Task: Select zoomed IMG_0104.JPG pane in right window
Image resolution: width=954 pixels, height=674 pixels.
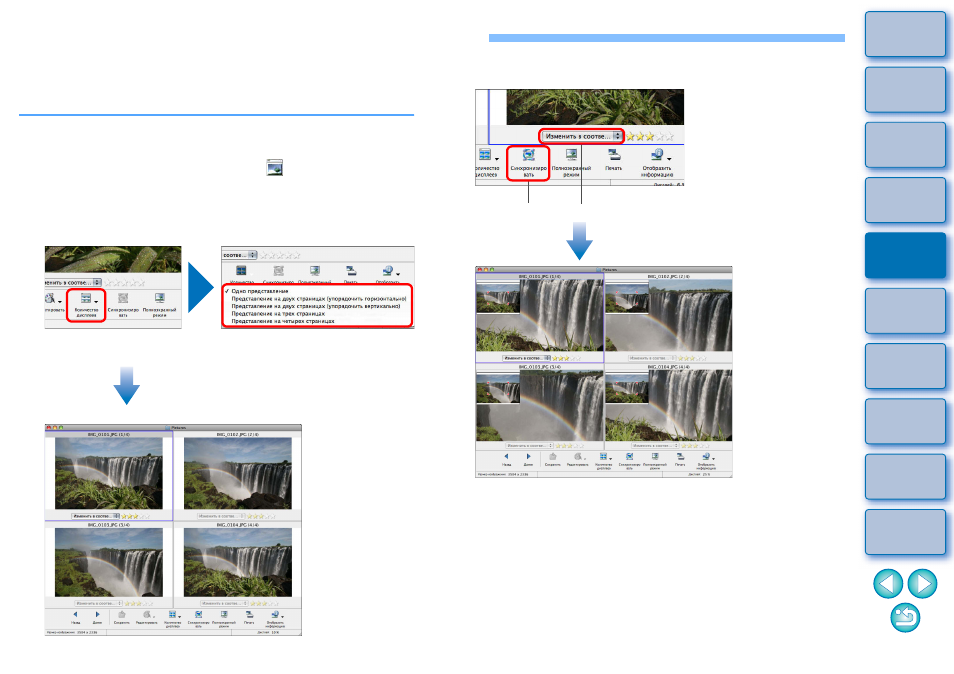Action: [x=669, y=406]
